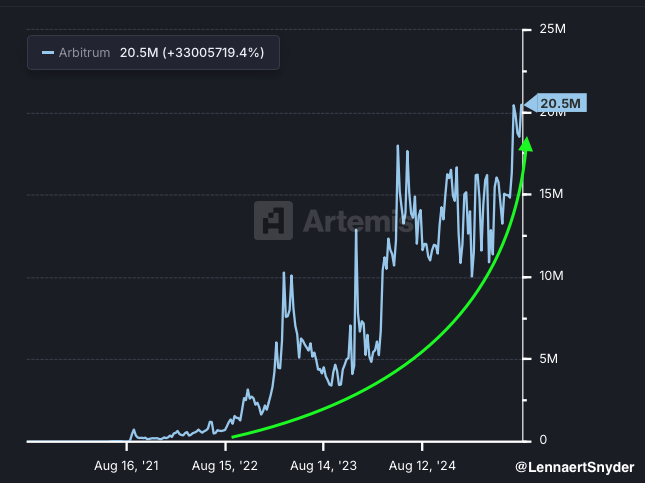Select the Arbitrum legend label
This screenshot has width=645, height=483.
coord(84,53)
